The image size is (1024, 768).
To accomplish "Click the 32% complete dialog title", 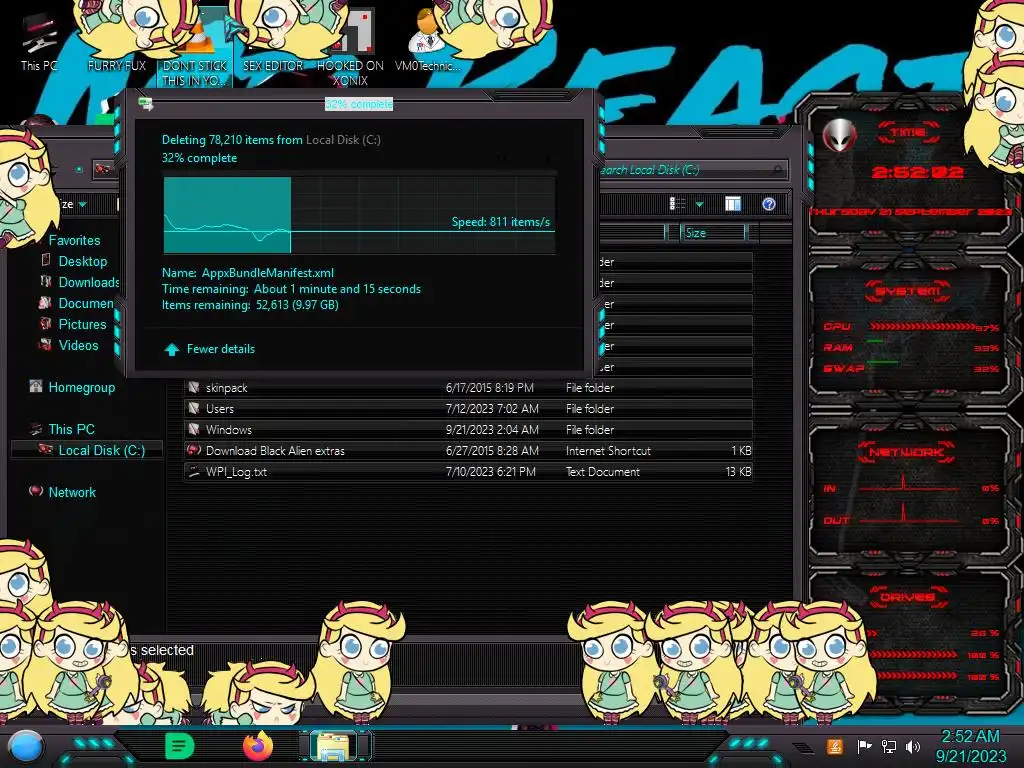I will 359,104.
